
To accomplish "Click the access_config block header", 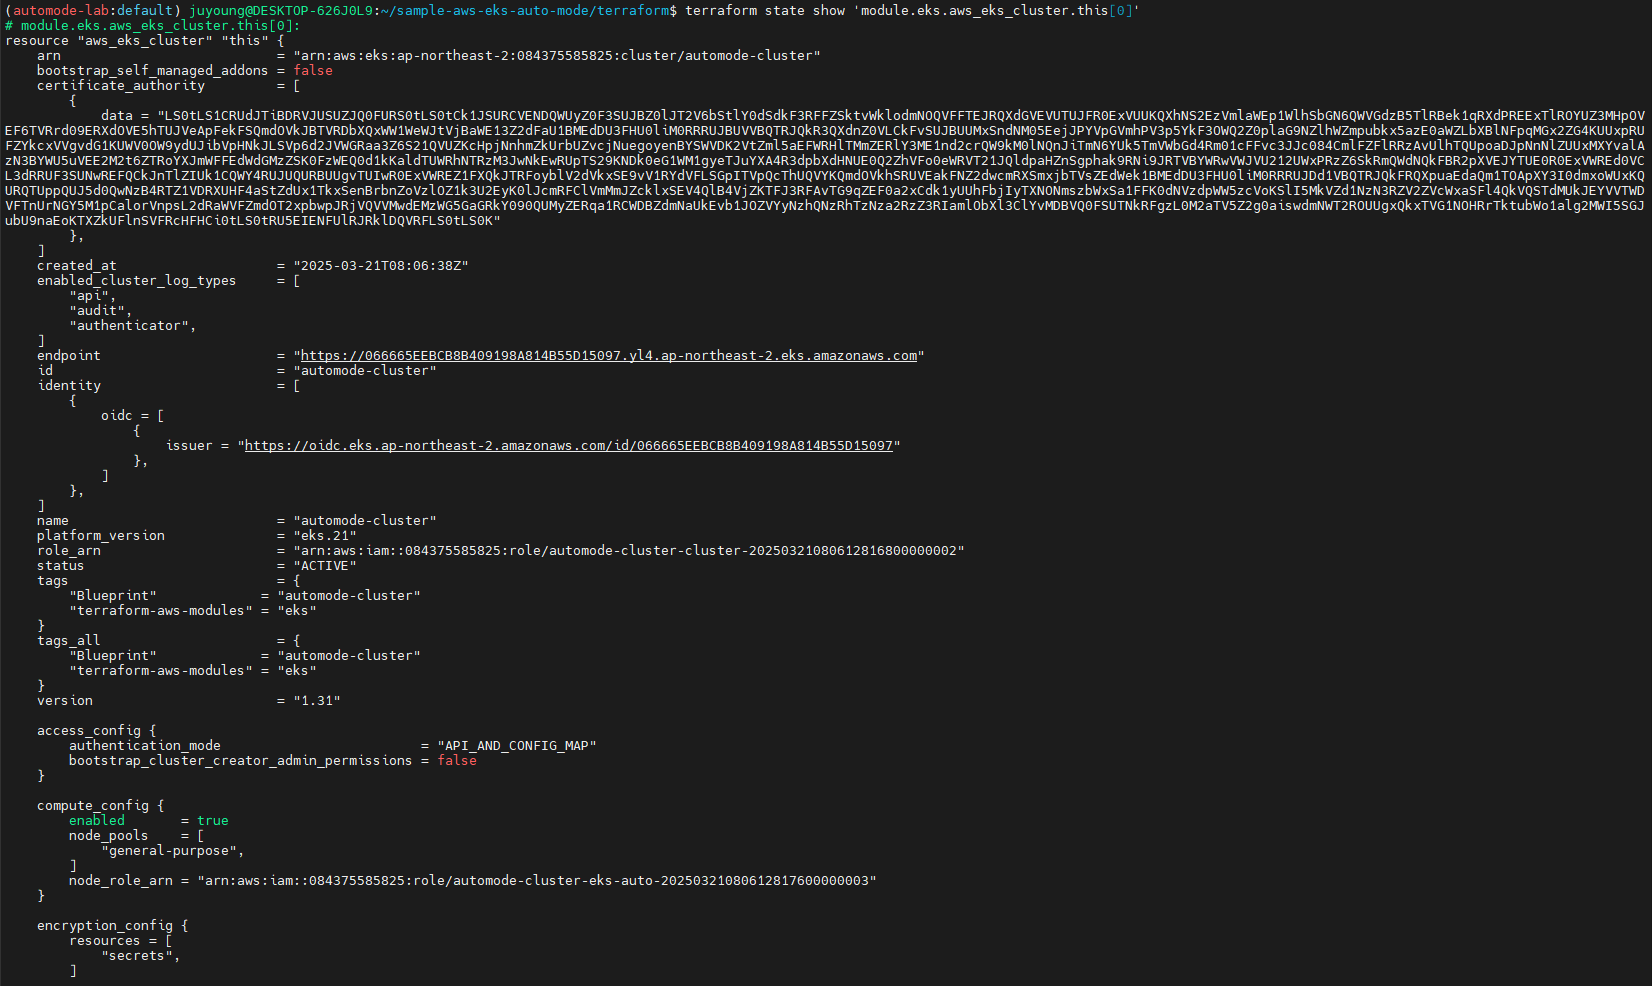I will click(x=97, y=731).
